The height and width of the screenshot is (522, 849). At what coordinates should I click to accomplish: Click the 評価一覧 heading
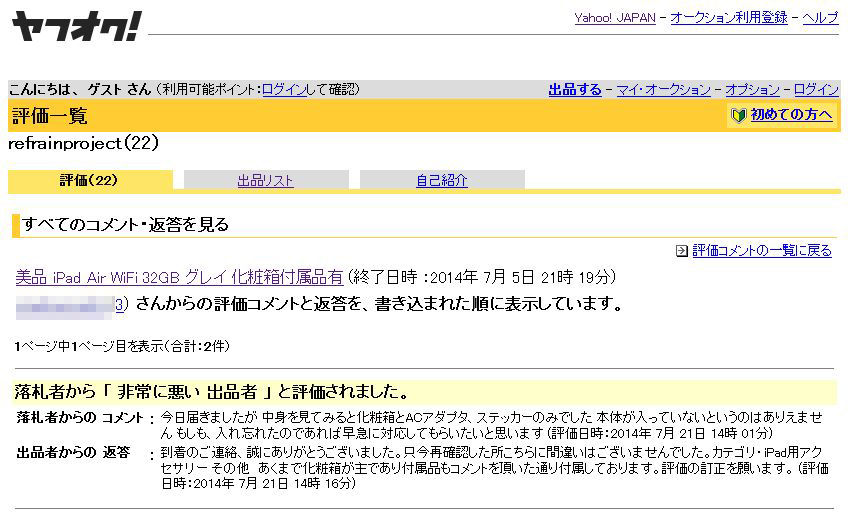tap(50, 116)
